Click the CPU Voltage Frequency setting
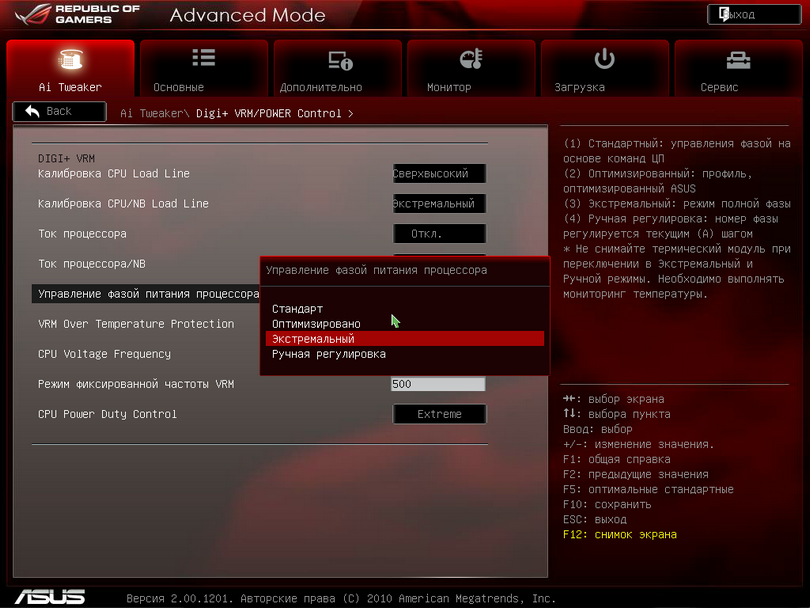The image size is (810, 608). (x=105, y=354)
